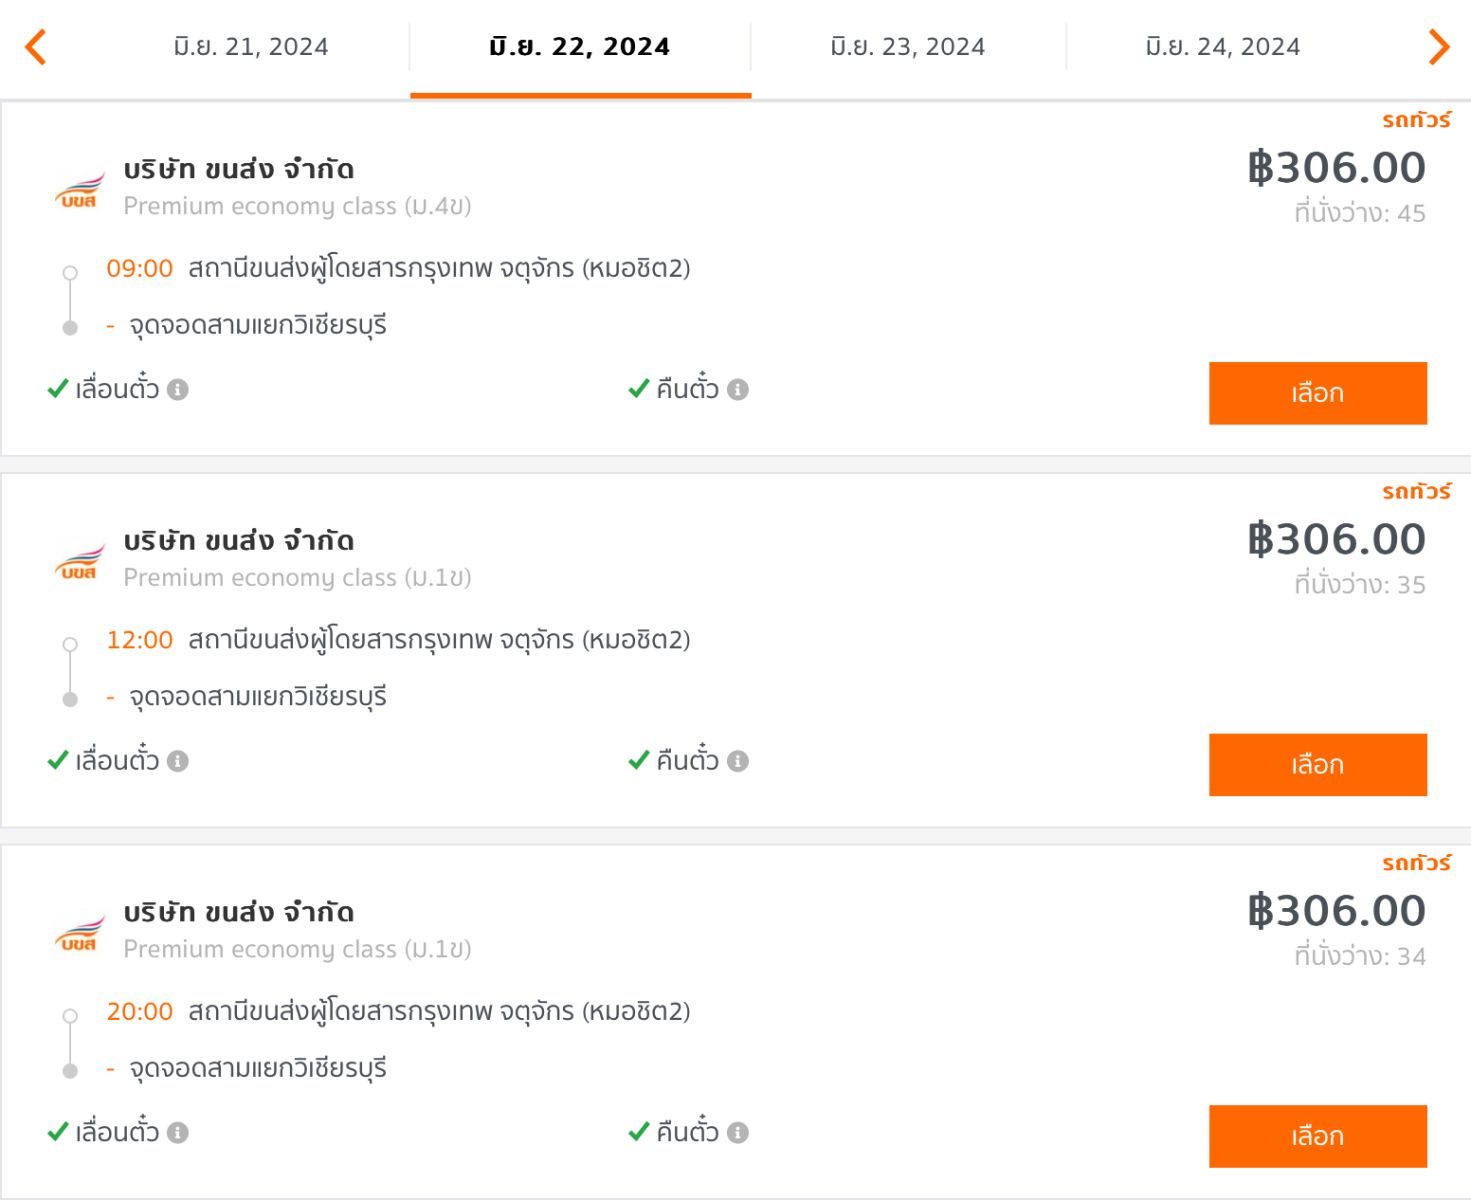Click the บขส logo of the 20:00 trip
The width and height of the screenshot is (1471, 1200).
pos(80,933)
